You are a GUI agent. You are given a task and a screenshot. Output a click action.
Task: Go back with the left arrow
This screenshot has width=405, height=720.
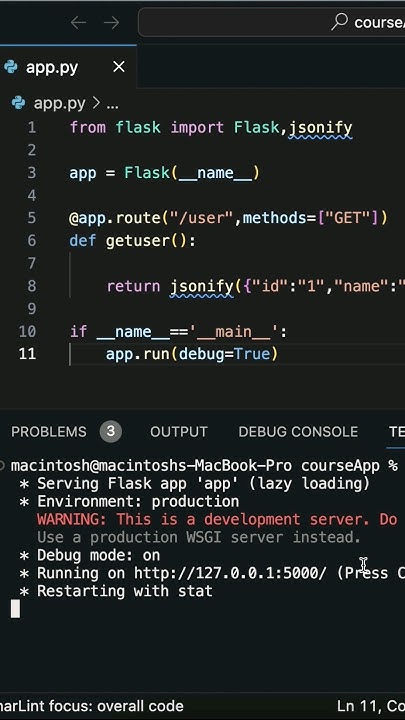coord(79,22)
